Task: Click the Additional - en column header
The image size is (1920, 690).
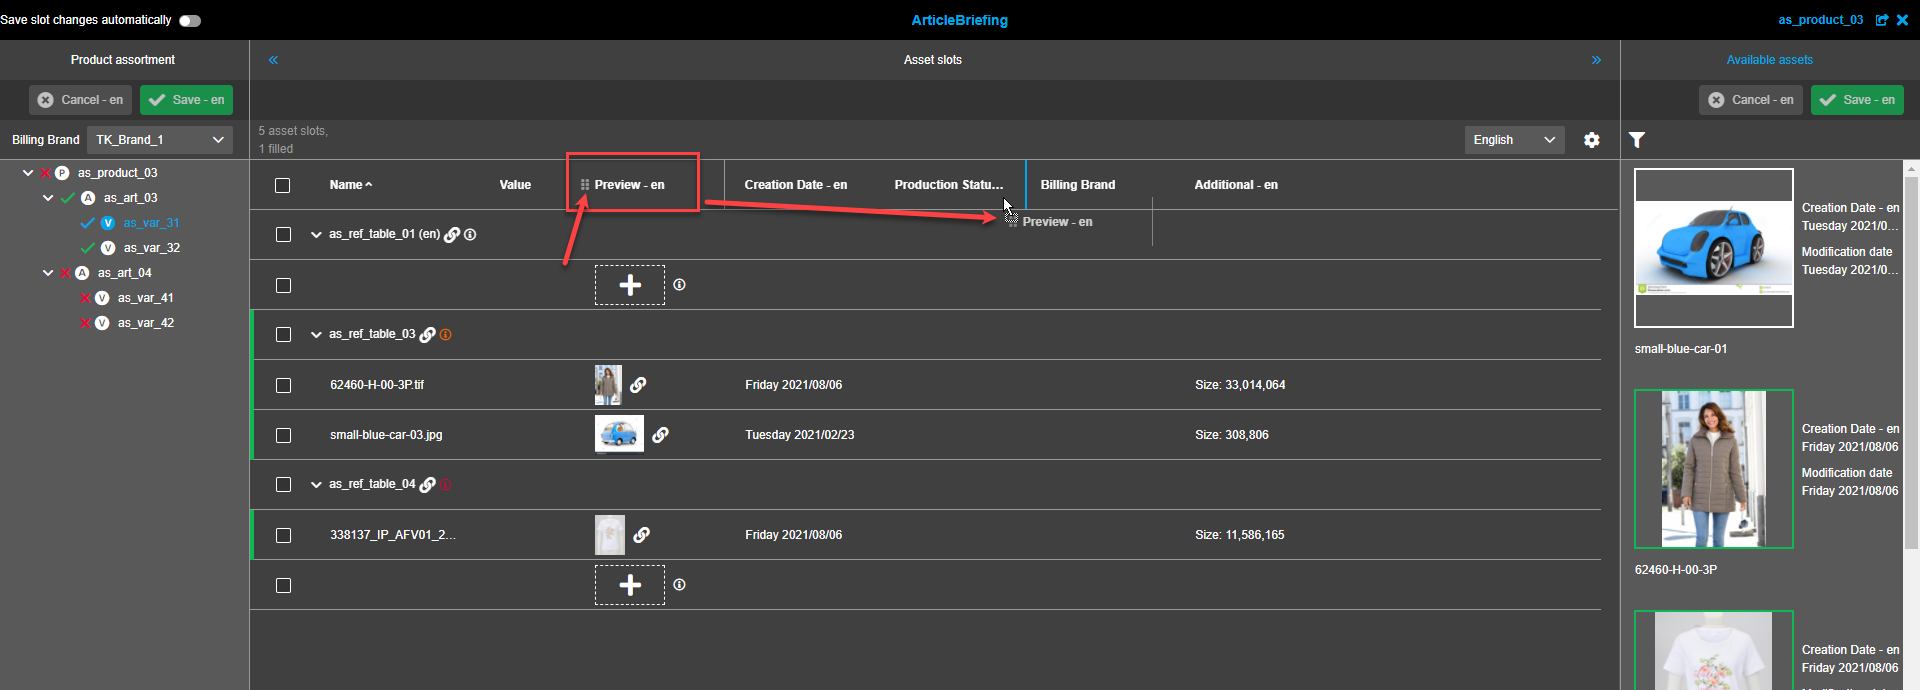Action: coord(1236,185)
